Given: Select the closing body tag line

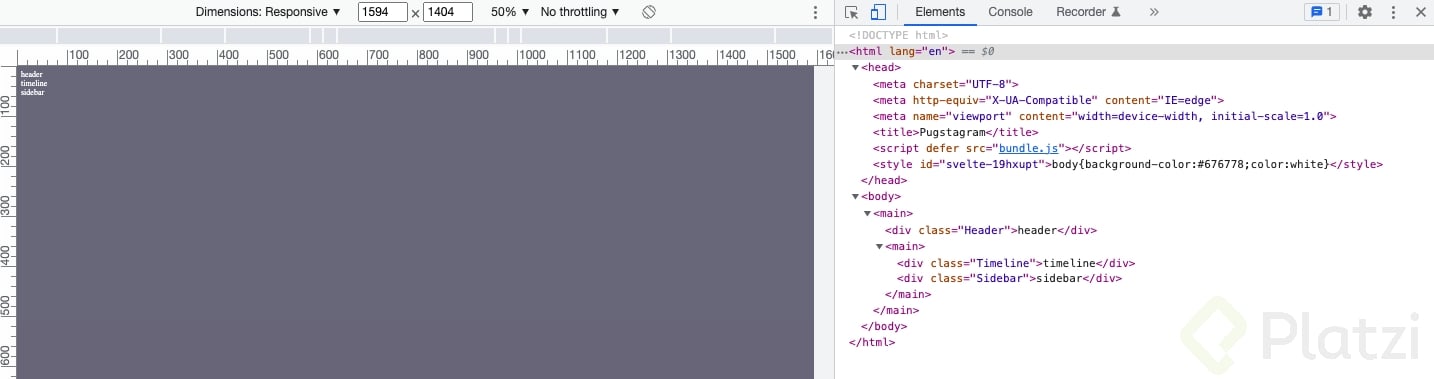Looking at the screenshot, I should pos(884,326).
